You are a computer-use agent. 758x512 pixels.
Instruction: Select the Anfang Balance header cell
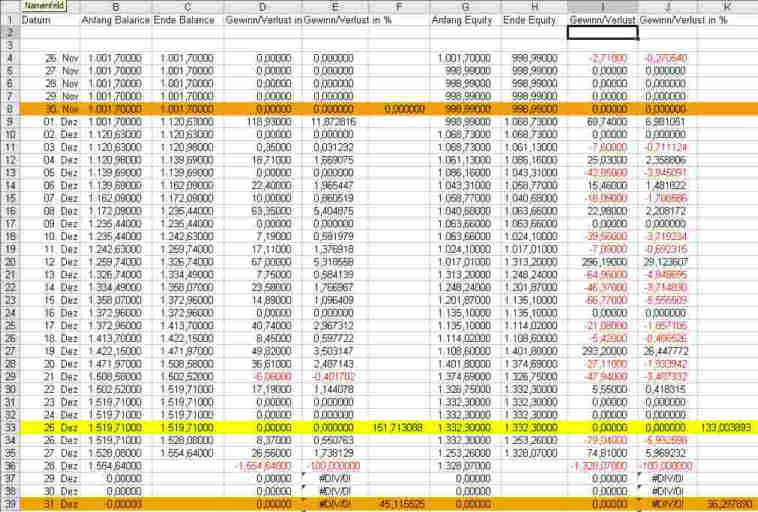(115, 20)
